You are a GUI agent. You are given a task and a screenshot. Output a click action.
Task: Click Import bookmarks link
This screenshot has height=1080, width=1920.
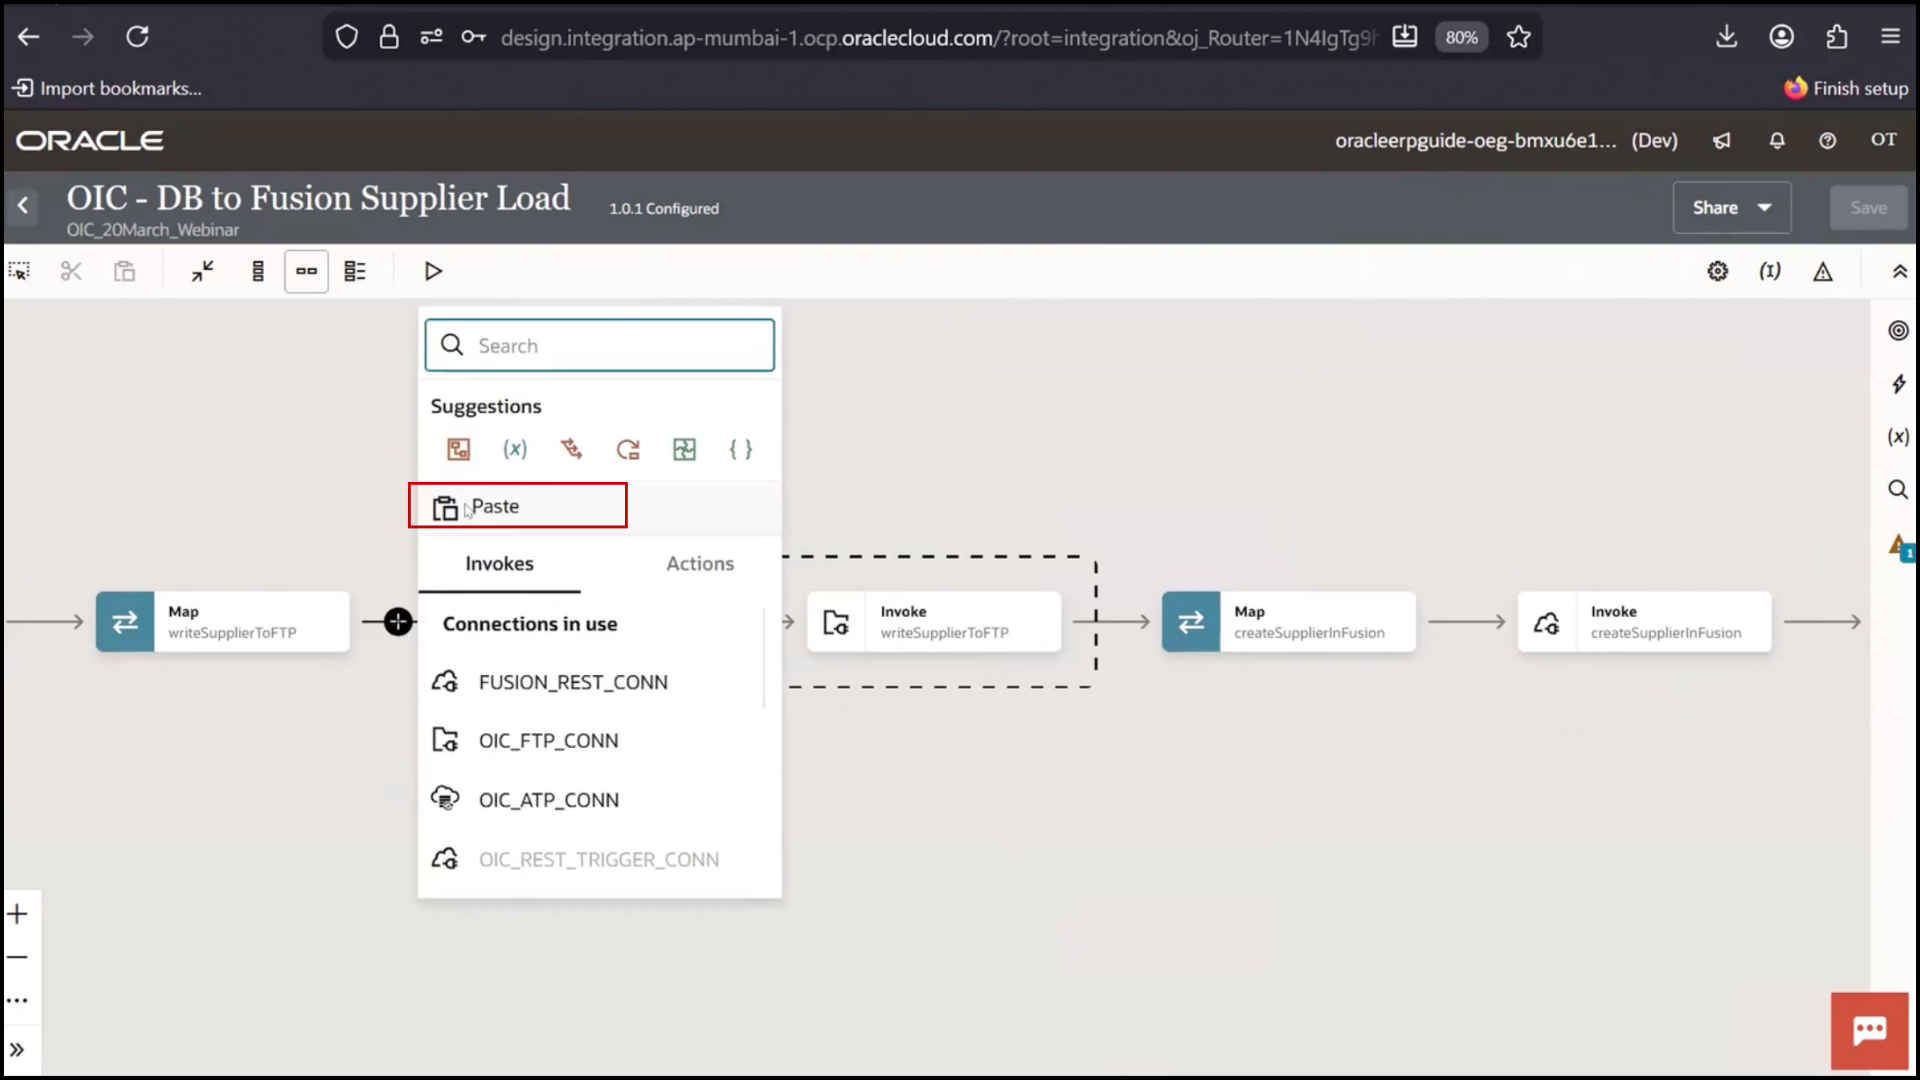[107, 88]
